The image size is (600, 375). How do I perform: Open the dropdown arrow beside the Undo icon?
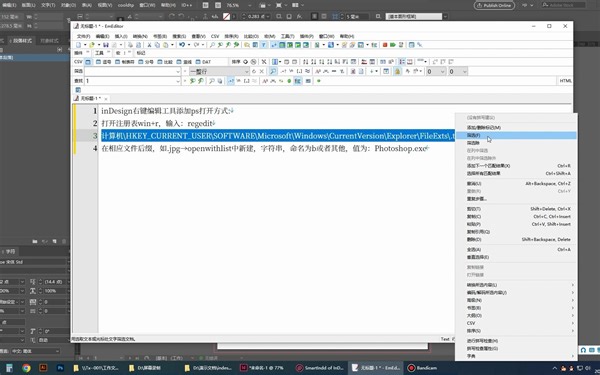[189, 45]
